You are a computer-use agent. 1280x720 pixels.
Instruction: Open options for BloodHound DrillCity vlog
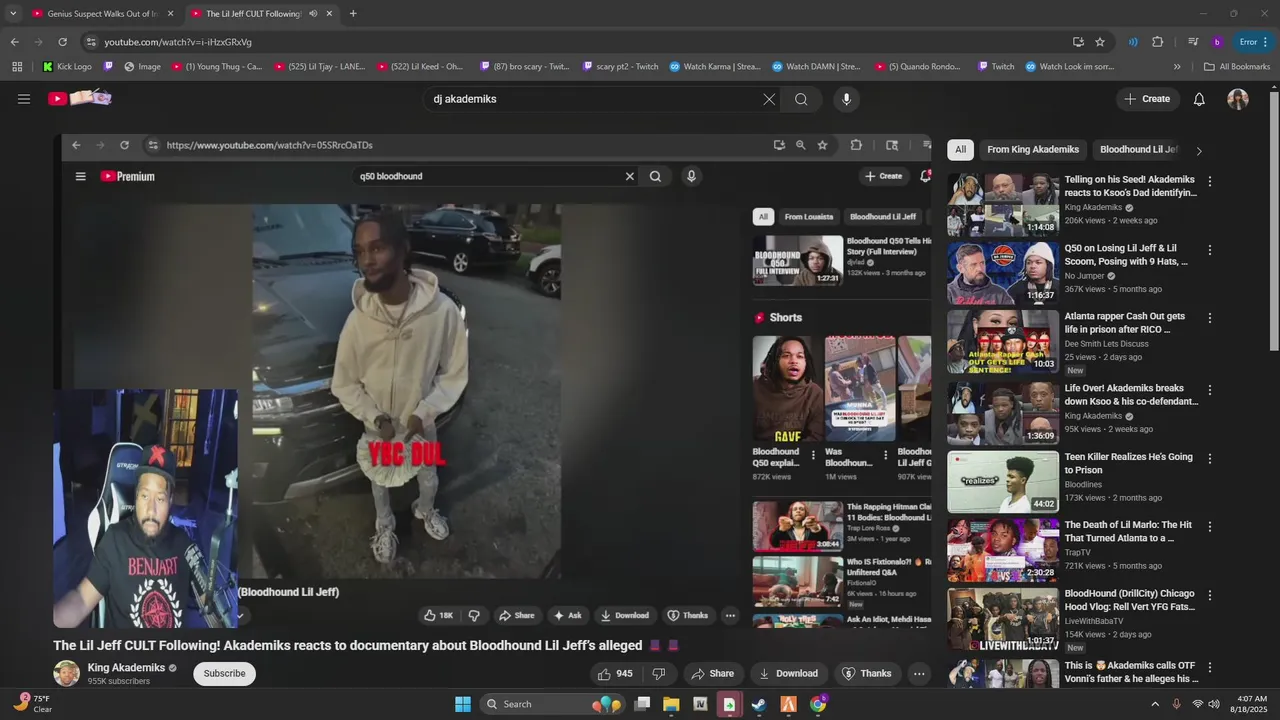click(x=1210, y=596)
